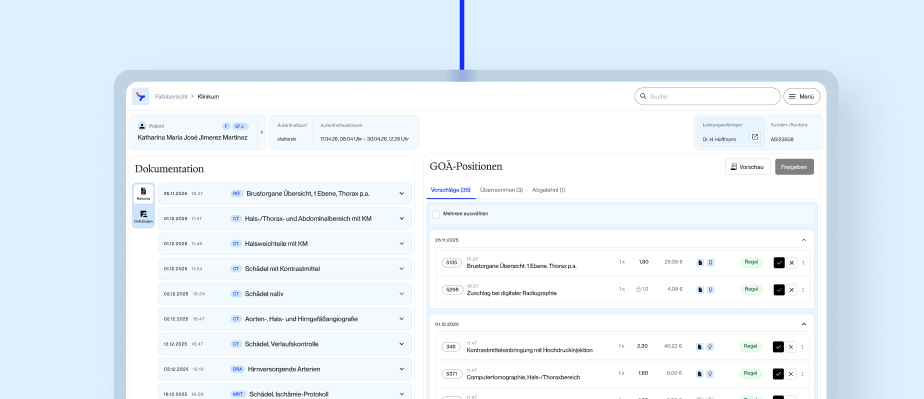
Task: Reject position 346 with the X icon
Action: tap(791, 347)
